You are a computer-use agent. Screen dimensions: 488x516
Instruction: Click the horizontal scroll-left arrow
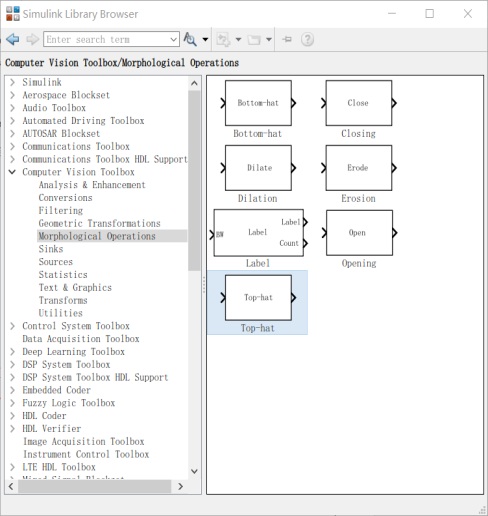11,487
